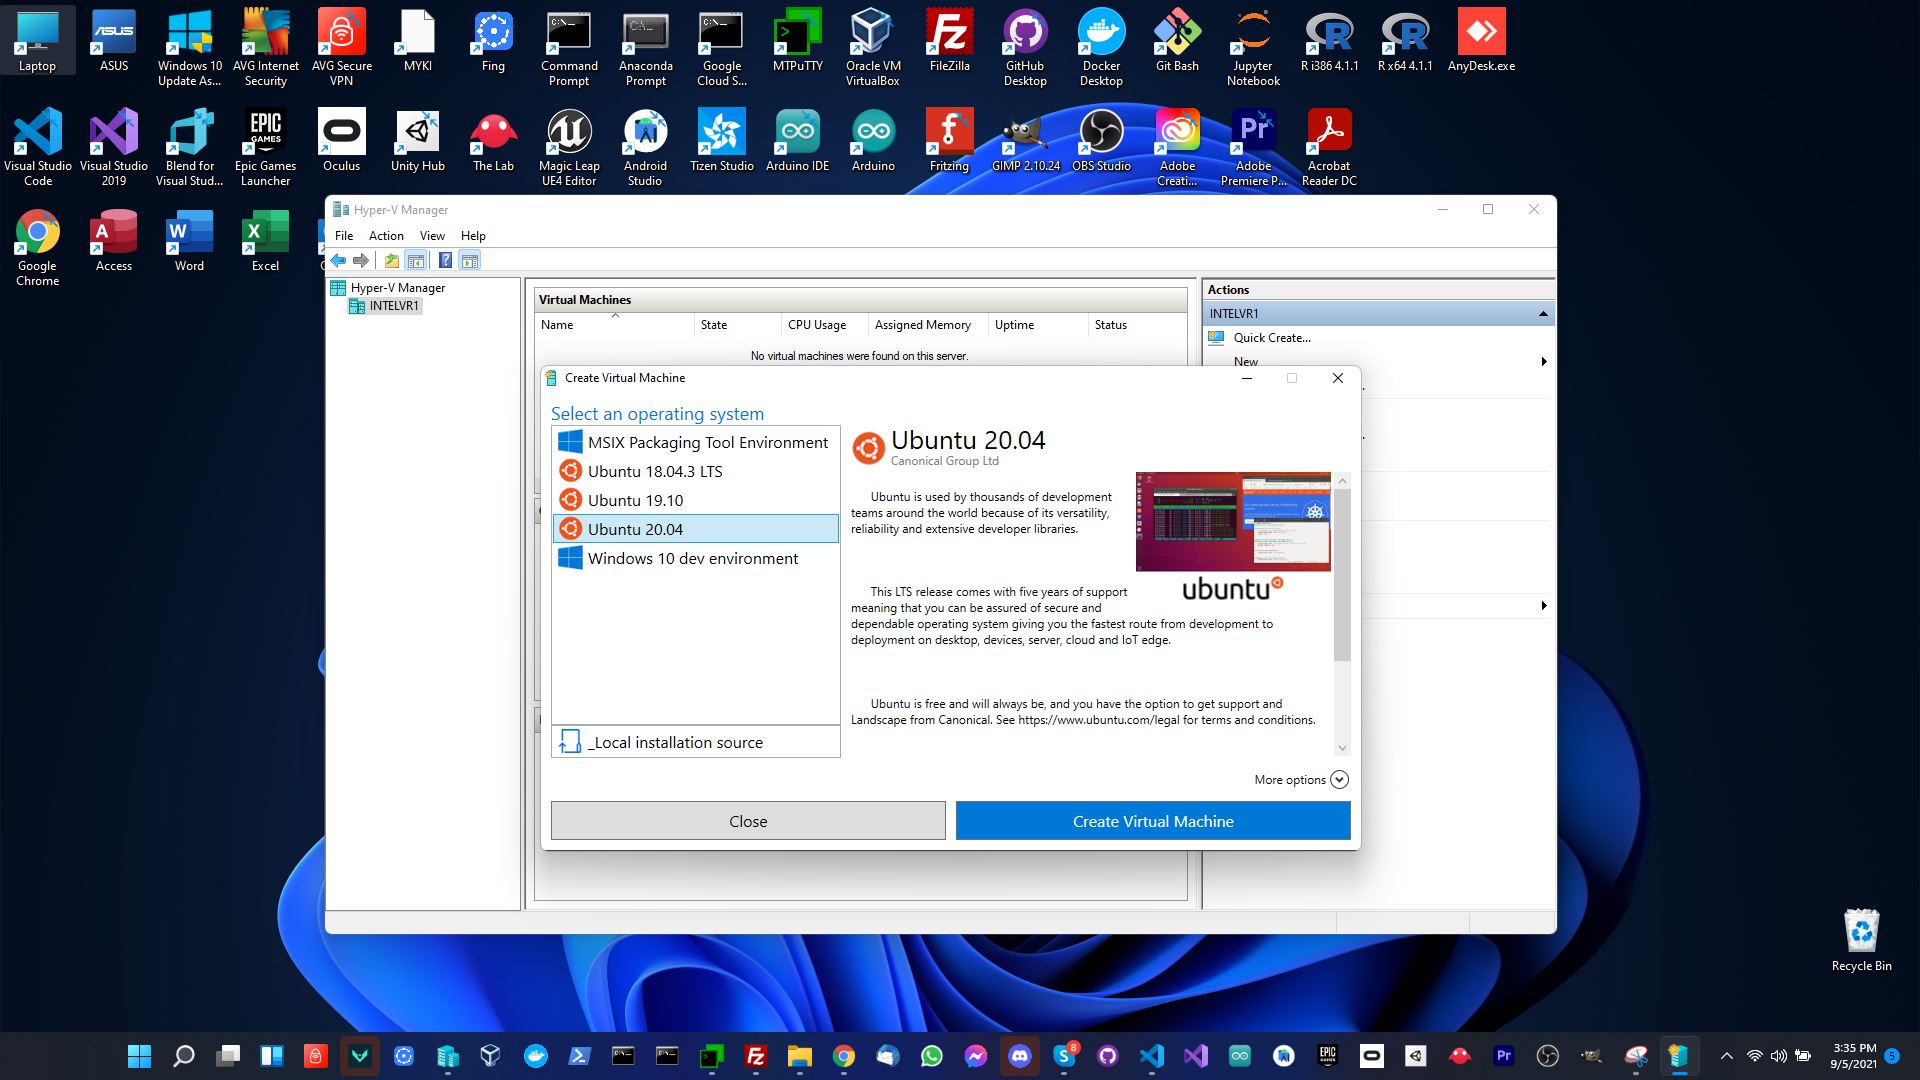Select Ubuntu 20.04 in the list

click(695, 529)
